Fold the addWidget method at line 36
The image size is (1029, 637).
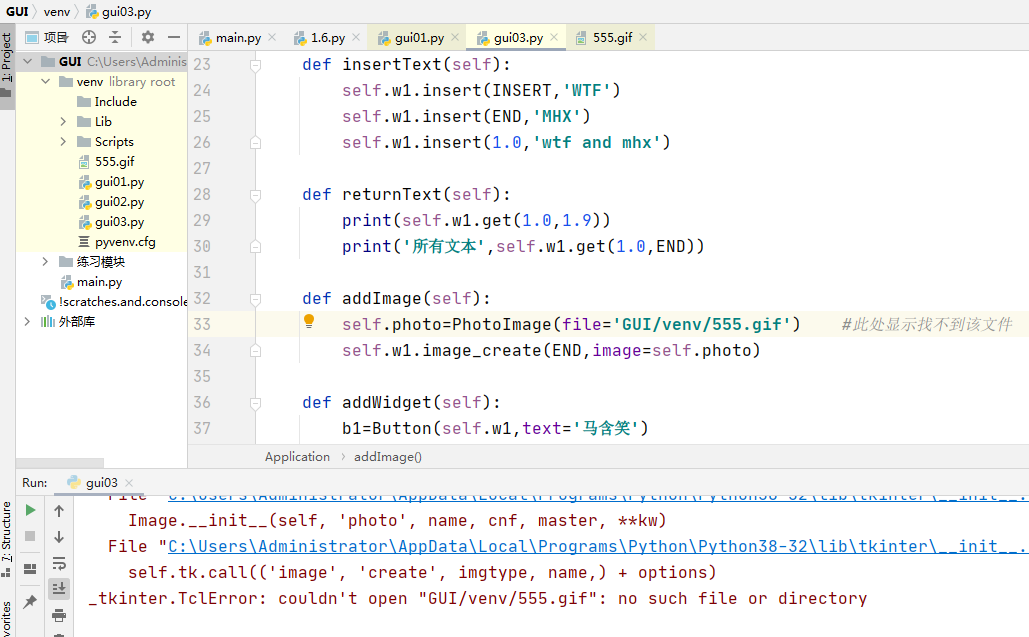[x=255, y=403]
